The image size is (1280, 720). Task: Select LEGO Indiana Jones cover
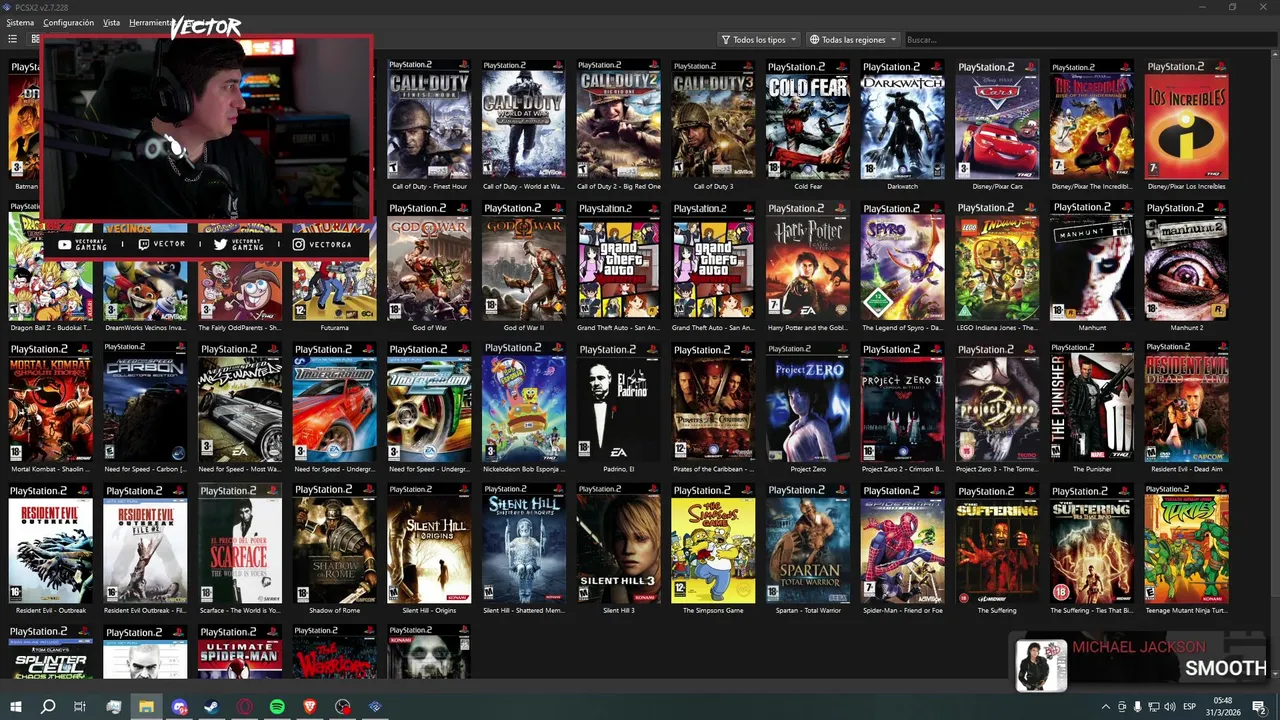tap(997, 261)
